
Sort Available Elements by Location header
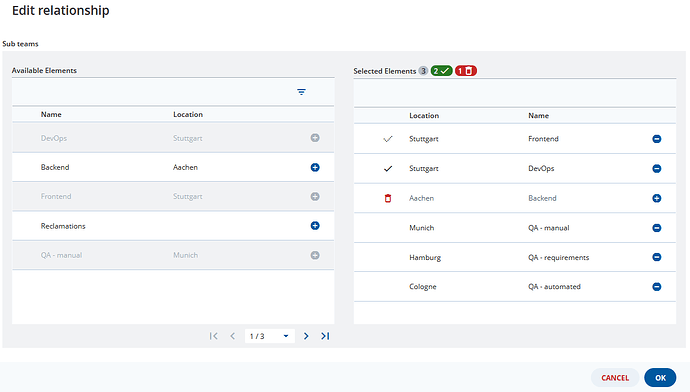pos(188,114)
